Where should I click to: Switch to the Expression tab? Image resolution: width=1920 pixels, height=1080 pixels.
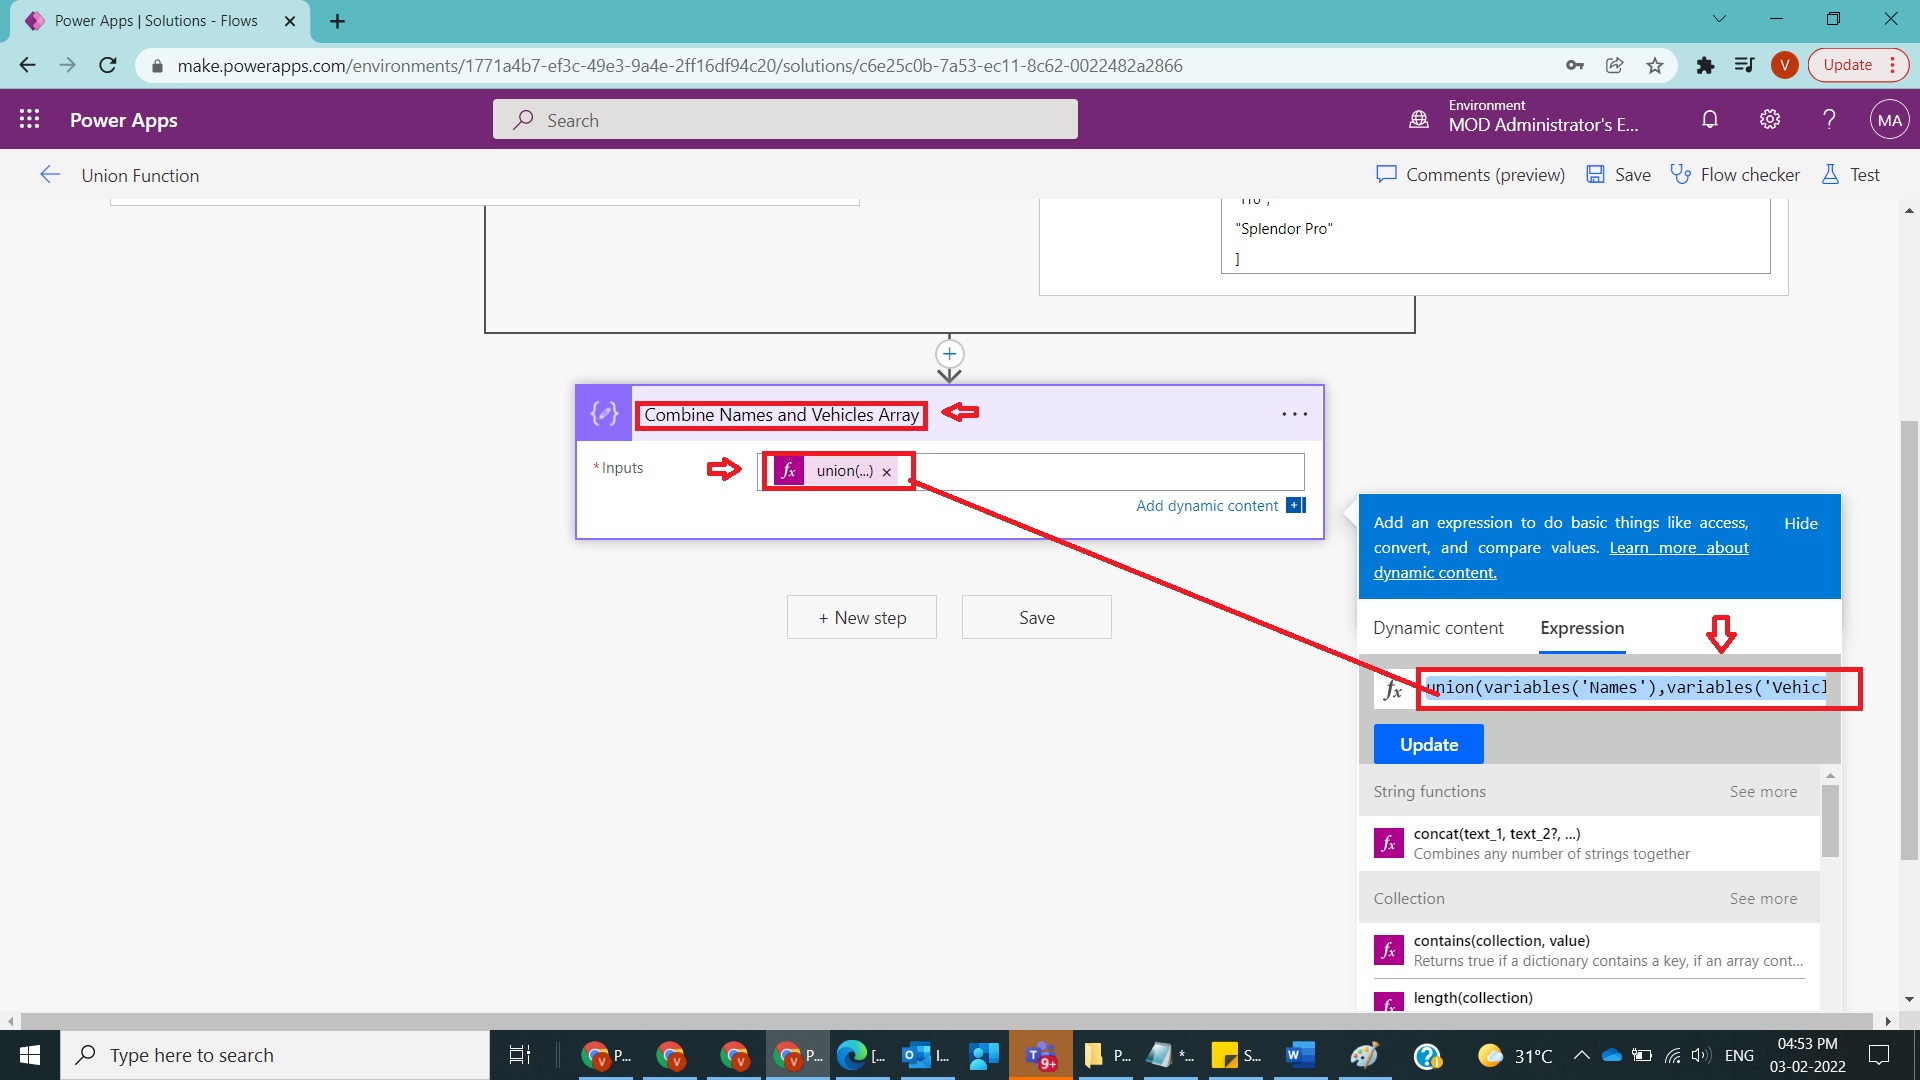(1581, 628)
